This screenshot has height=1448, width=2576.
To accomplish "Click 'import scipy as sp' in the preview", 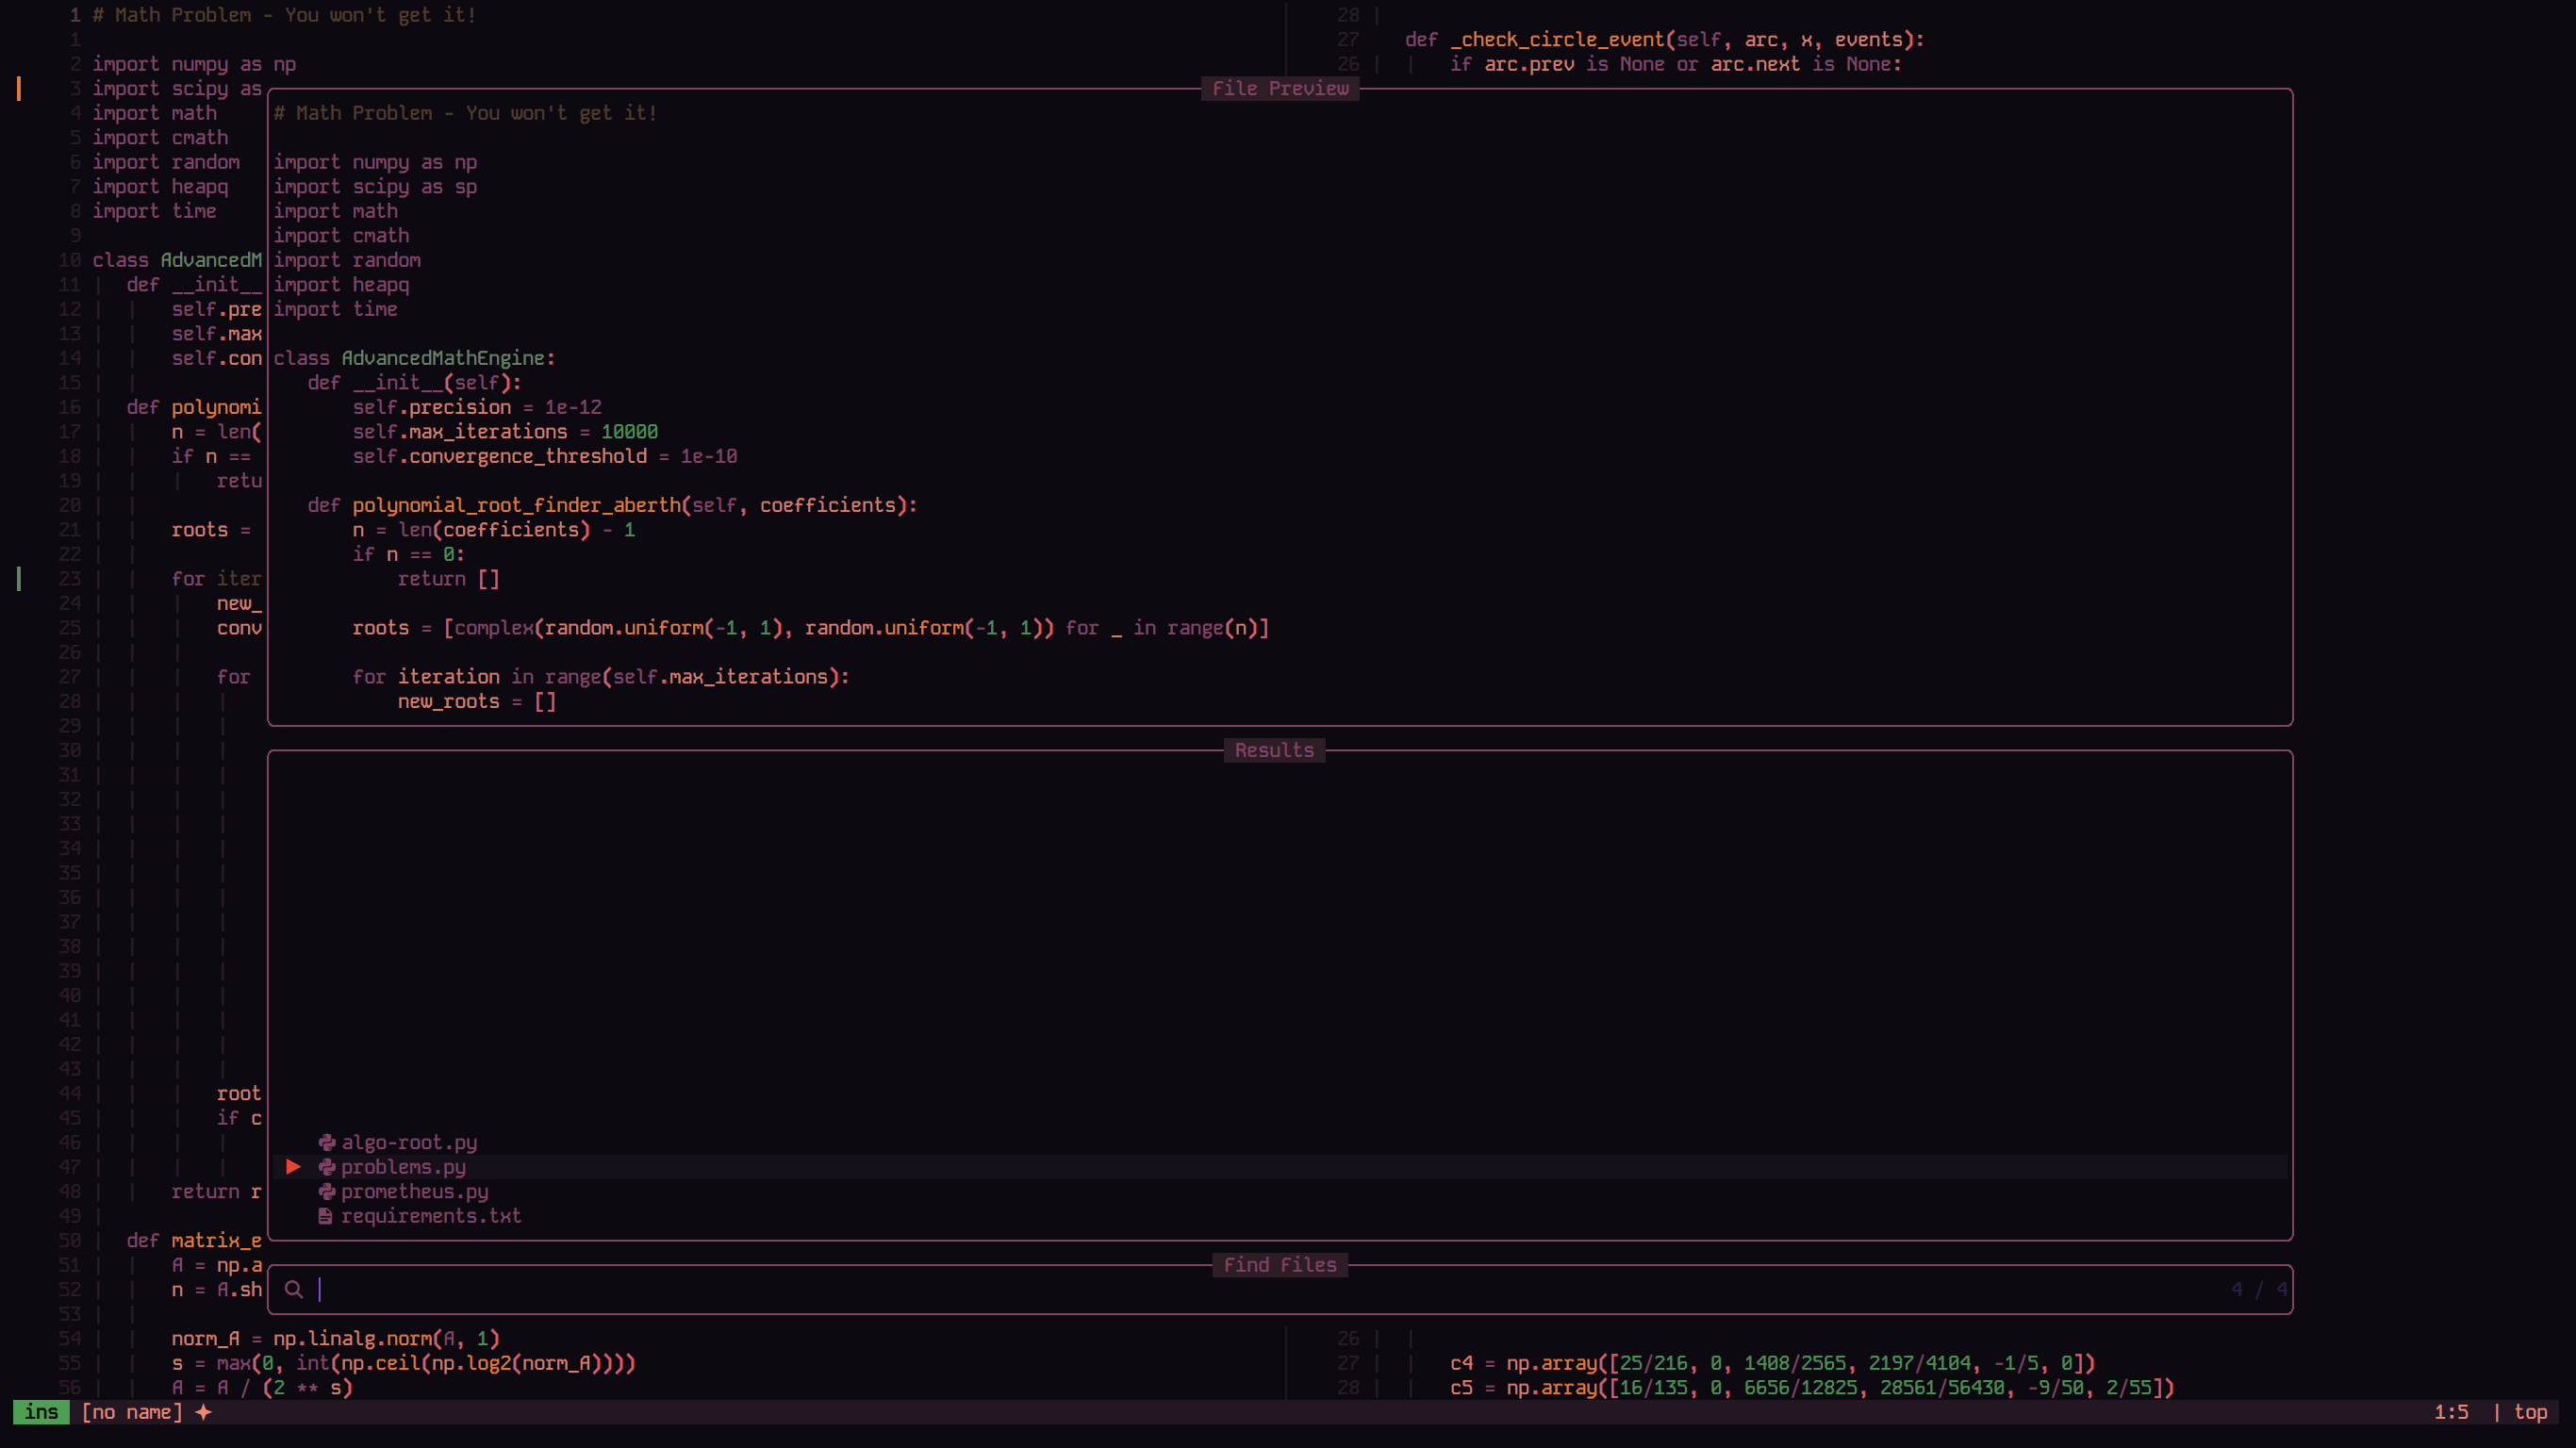I will [x=375, y=187].
